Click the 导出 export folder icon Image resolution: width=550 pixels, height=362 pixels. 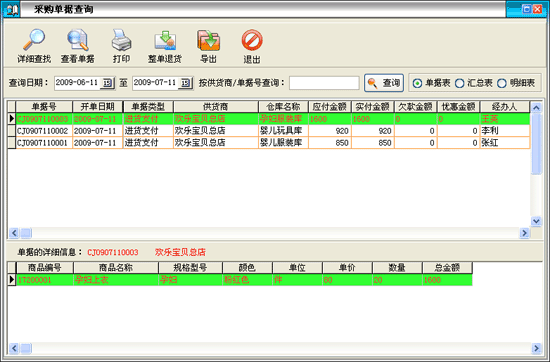click(208, 40)
